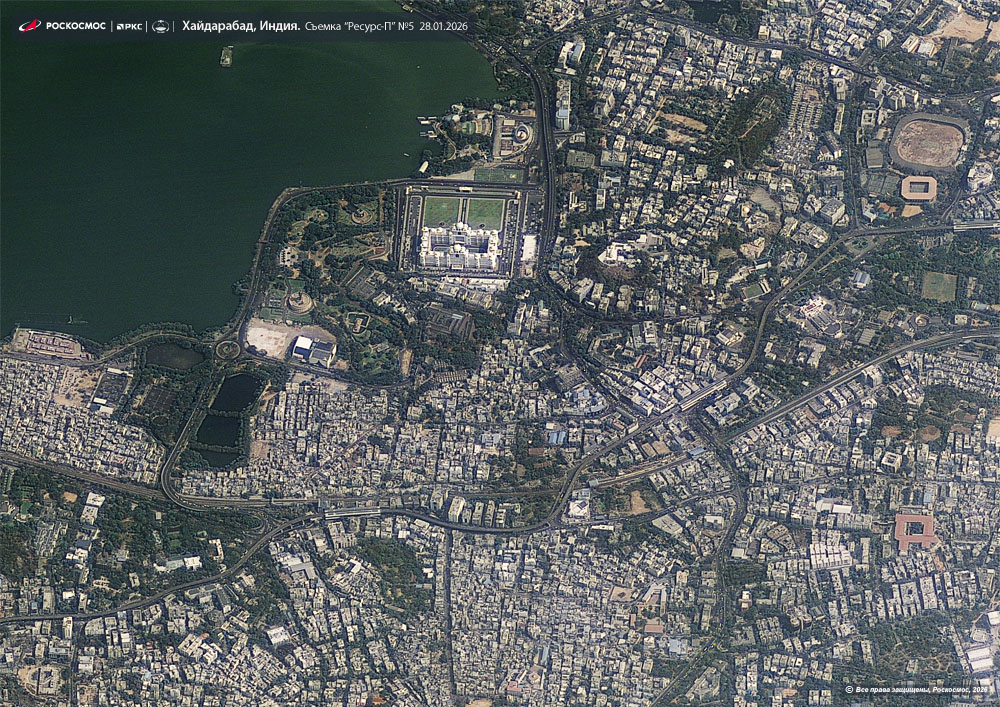Click the right green lawn before white complex

click(x=485, y=212)
